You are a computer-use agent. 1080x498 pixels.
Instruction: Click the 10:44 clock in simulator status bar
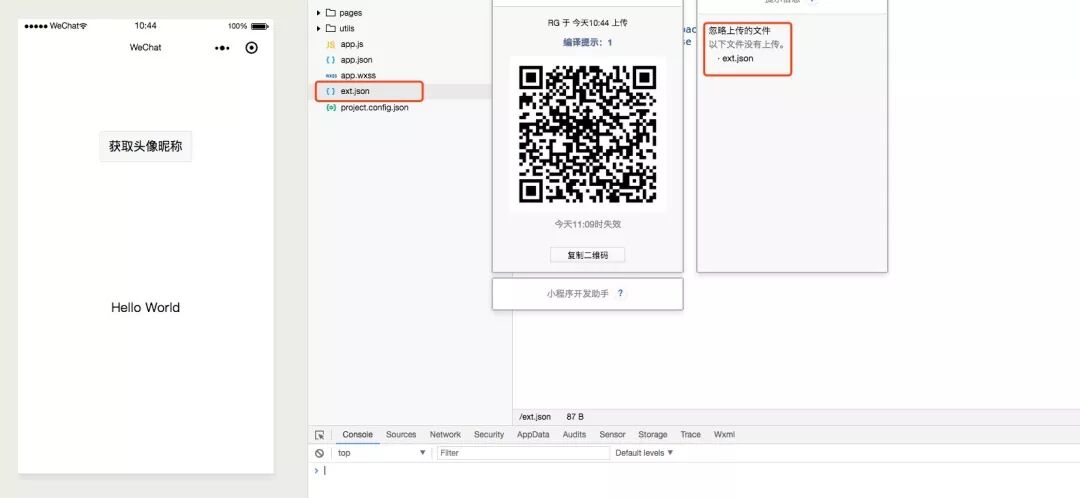pyautogui.click(x=145, y=26)
